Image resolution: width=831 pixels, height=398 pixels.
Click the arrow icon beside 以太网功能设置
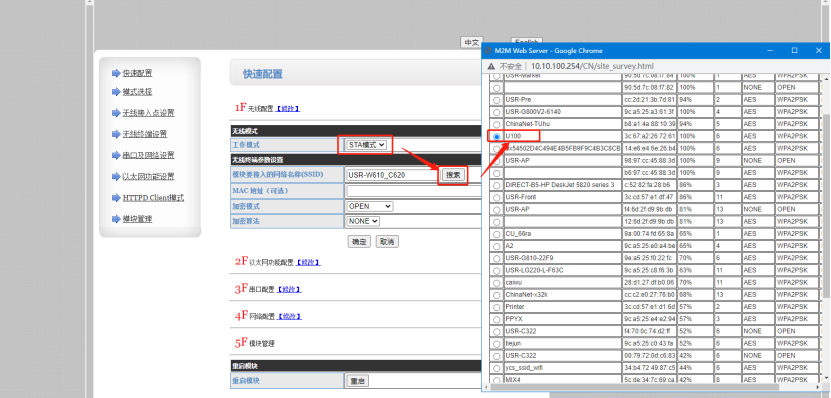tap(116, 176)
